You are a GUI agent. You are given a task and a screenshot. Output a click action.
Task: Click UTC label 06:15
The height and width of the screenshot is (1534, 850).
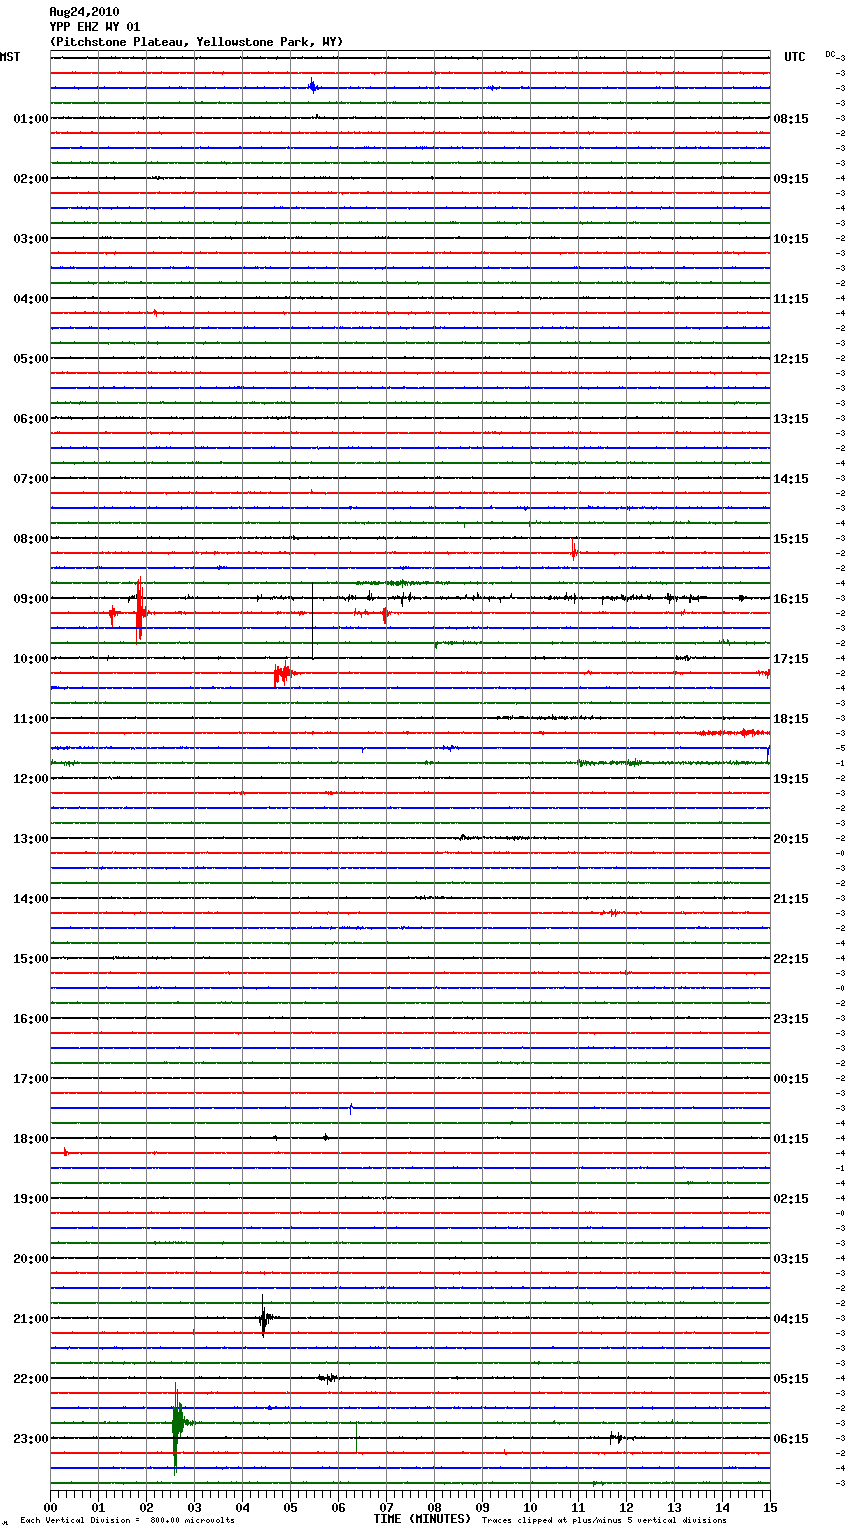click(x=791, y=1439)
